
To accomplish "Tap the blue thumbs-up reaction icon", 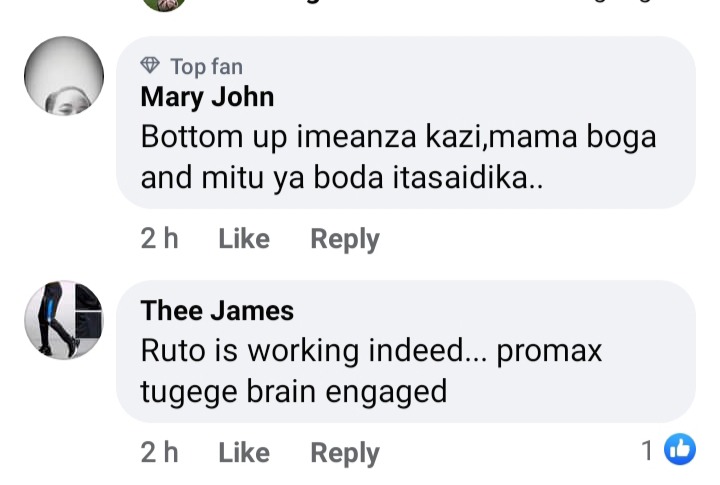I will 680,449.
